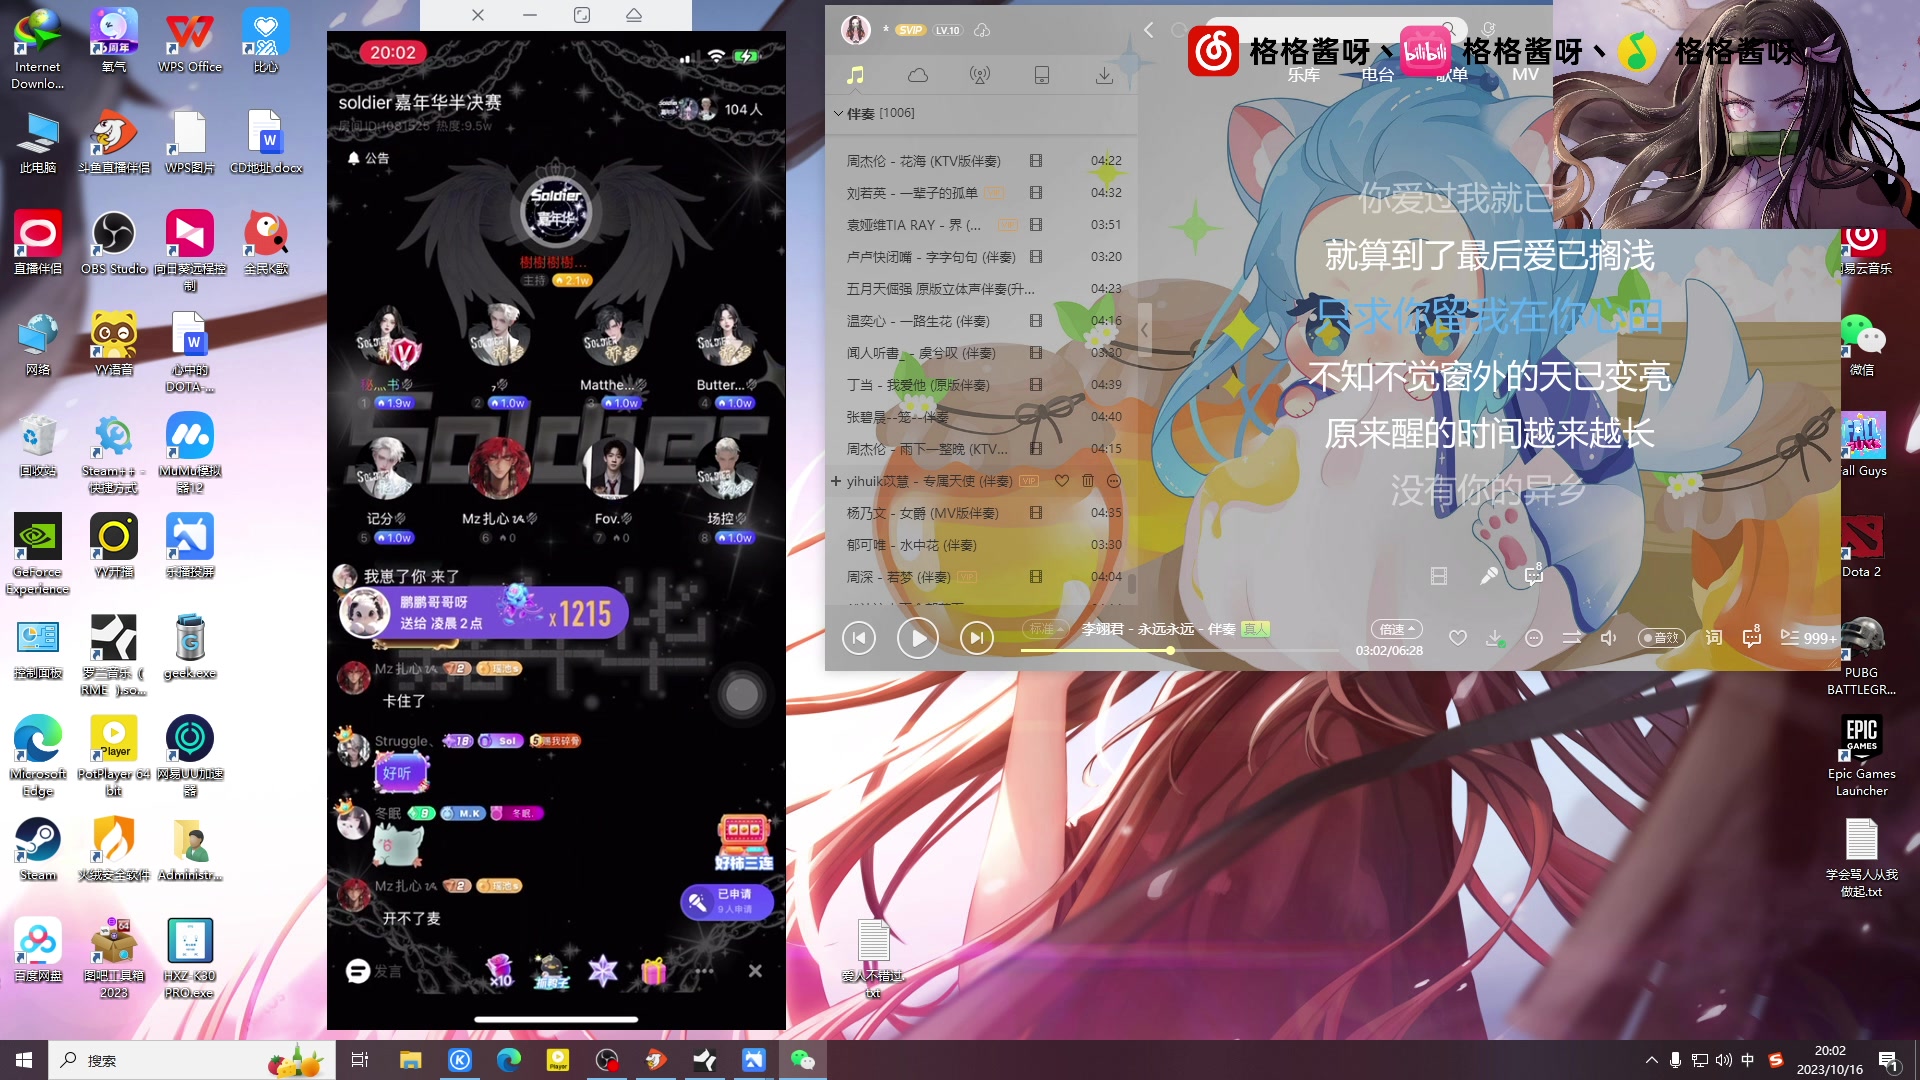Image resolution: width=1920 pixels, height=1080 pixels.
Task: Open the local music note tab
Action: (855, 75)
